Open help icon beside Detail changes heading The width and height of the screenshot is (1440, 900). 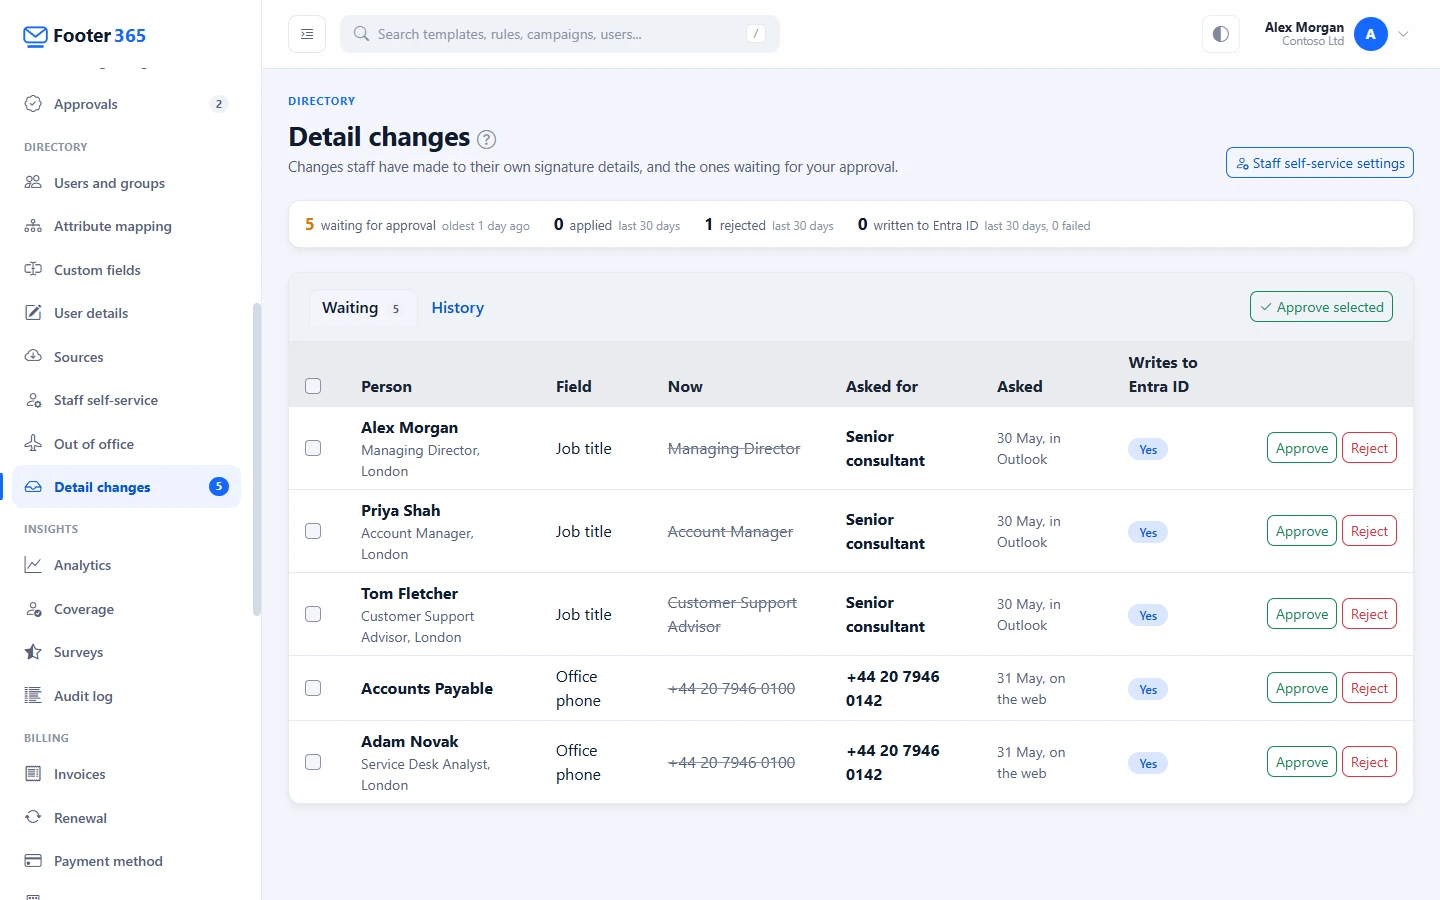pyautogui.click(x=487, y=139)
